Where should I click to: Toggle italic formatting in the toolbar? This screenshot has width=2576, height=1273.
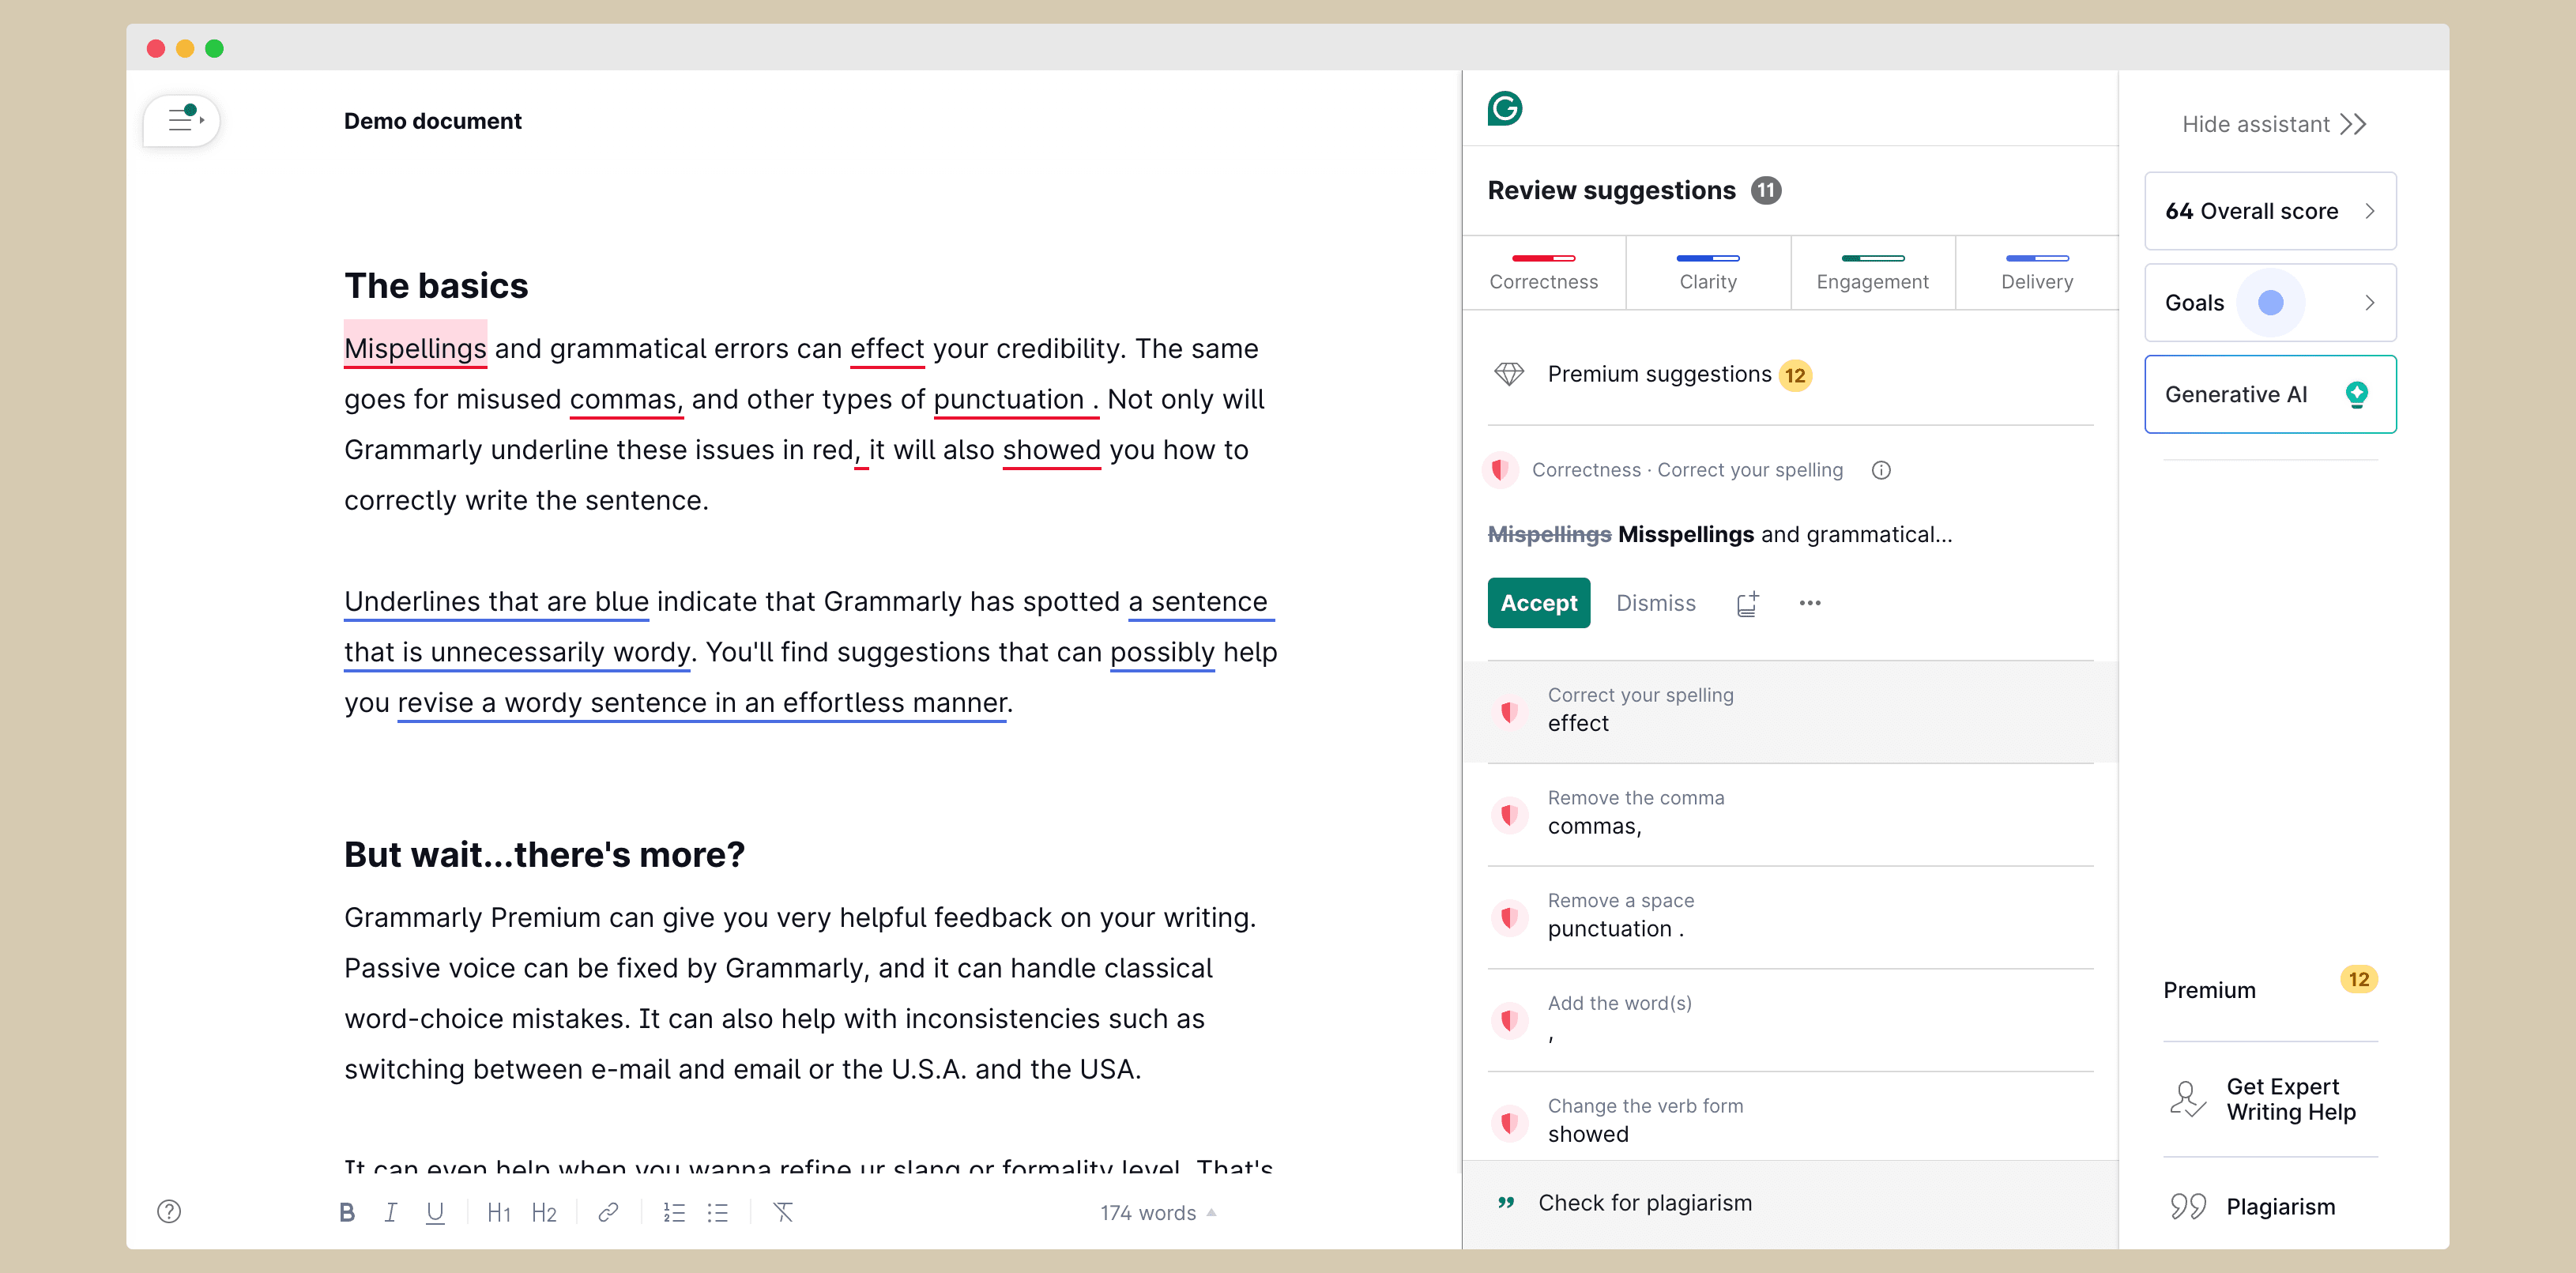tap(391, 1212)
